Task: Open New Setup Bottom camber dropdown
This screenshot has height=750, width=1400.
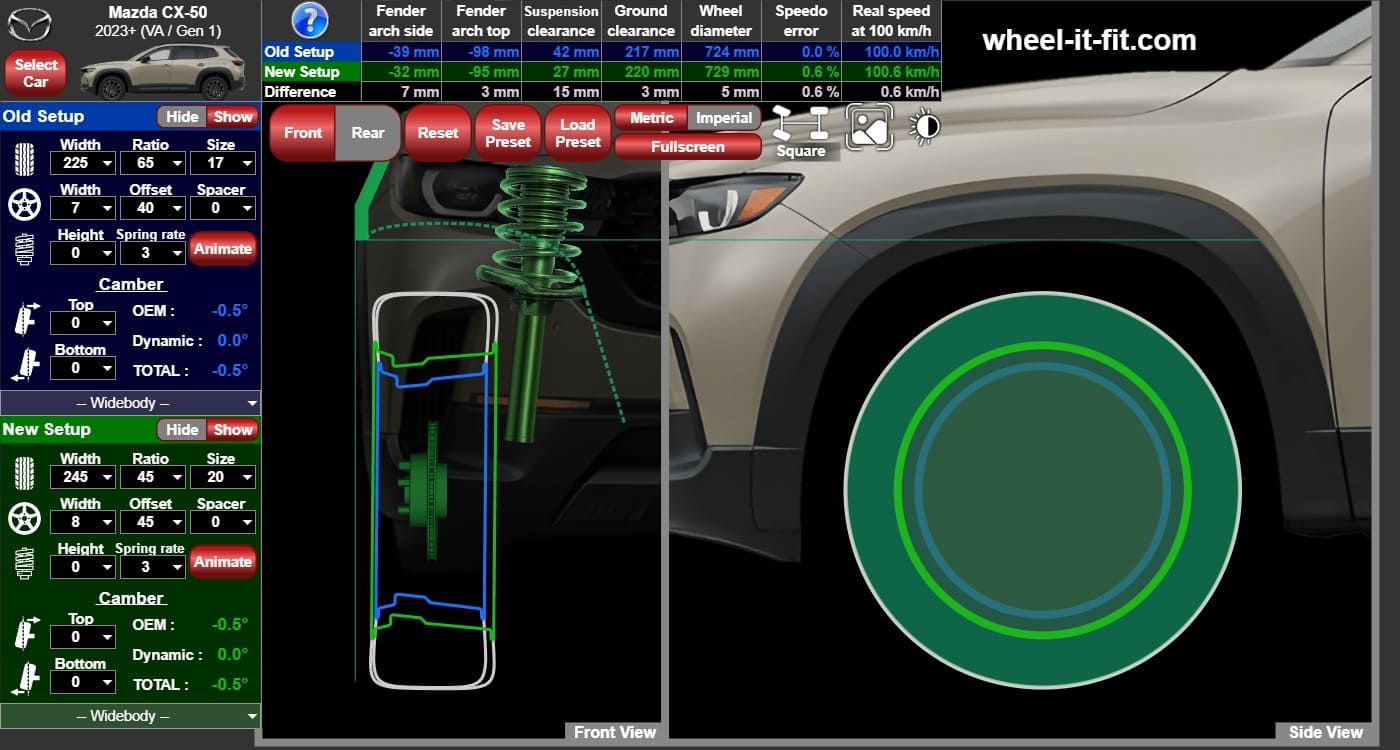Action: tap(82, 682)
